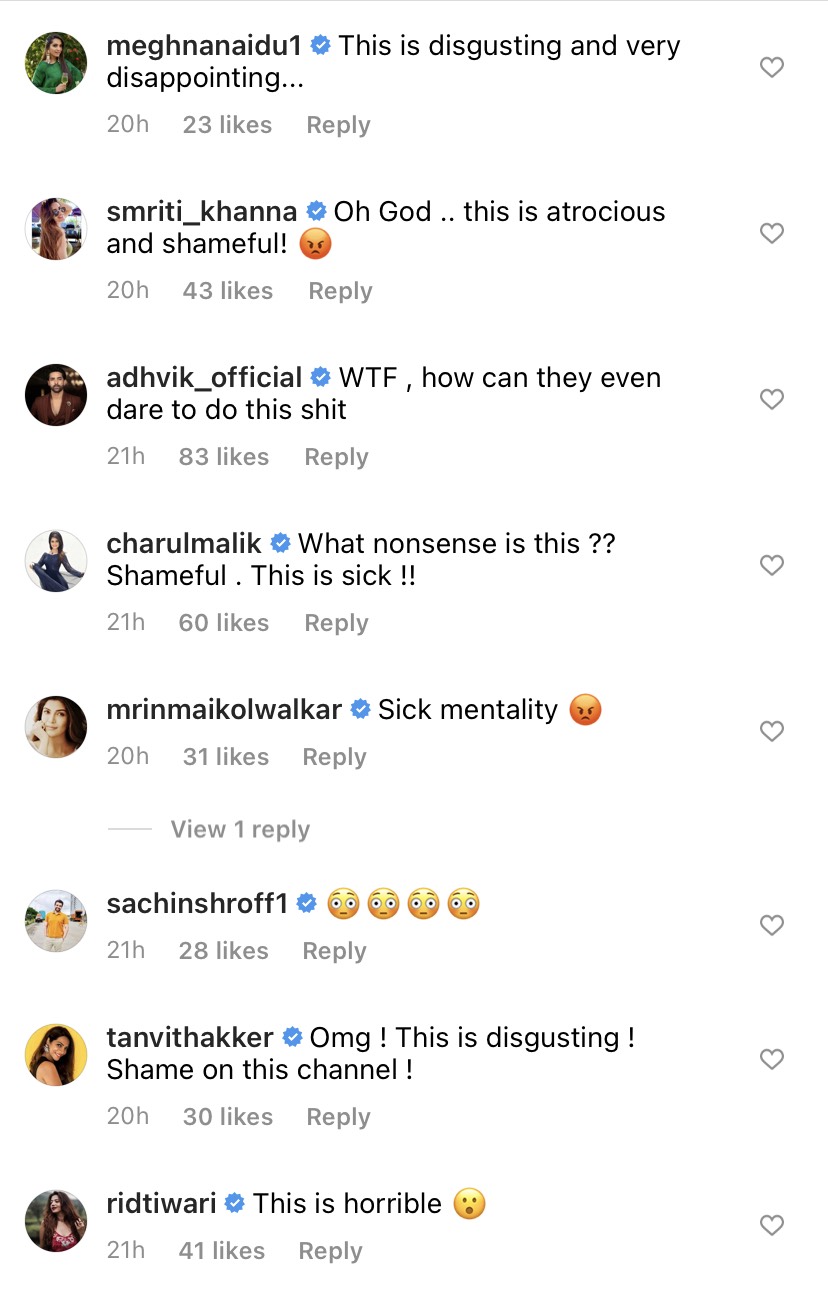Image resolution: width=828 pixels, height=1291 pixels.
Task: Reply to tanvithakker's comment
Action: (x=338, y=1117)
